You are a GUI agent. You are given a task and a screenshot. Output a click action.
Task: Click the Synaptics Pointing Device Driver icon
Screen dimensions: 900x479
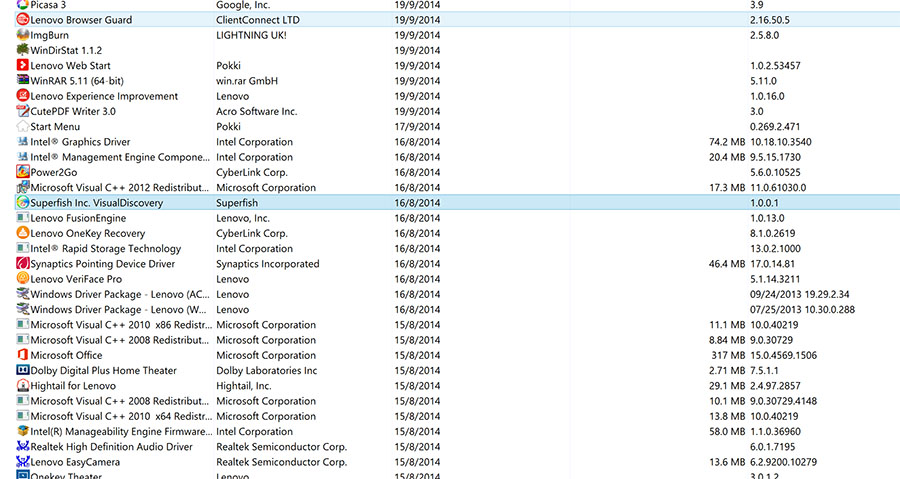coord(22,263)
